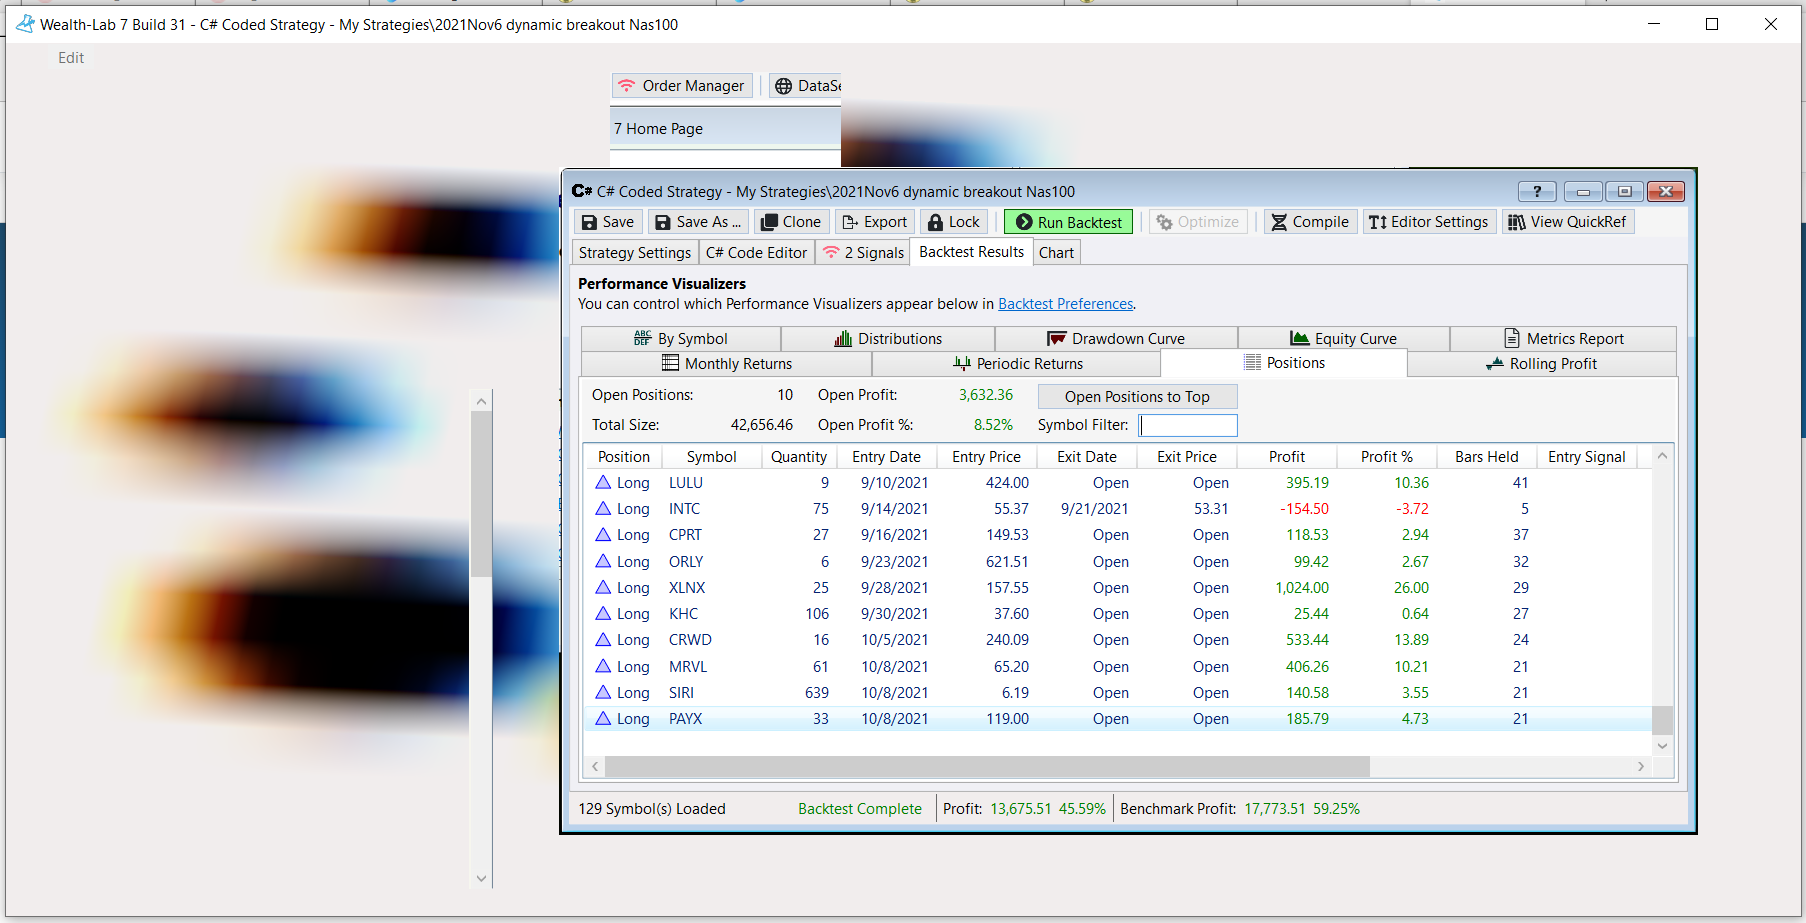This screenshot has height=923, width=1806.
Task: Click the strategy window help button
Action: point(1537,191)
